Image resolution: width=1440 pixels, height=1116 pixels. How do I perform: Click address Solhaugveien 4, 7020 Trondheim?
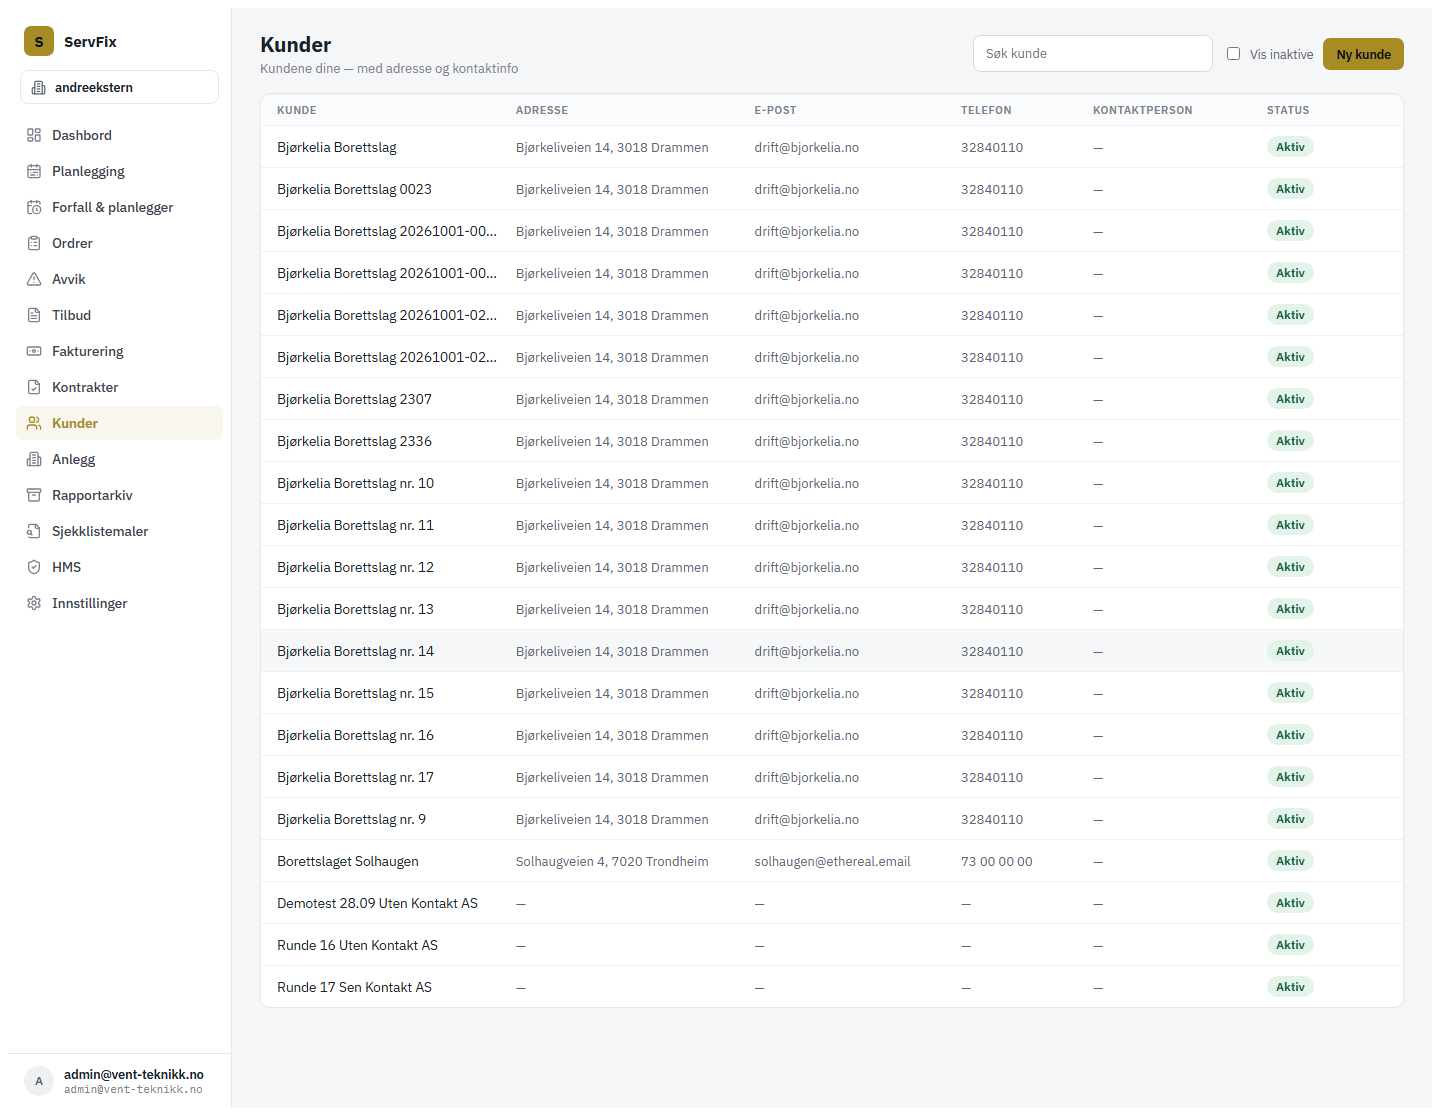pos(612,861)
